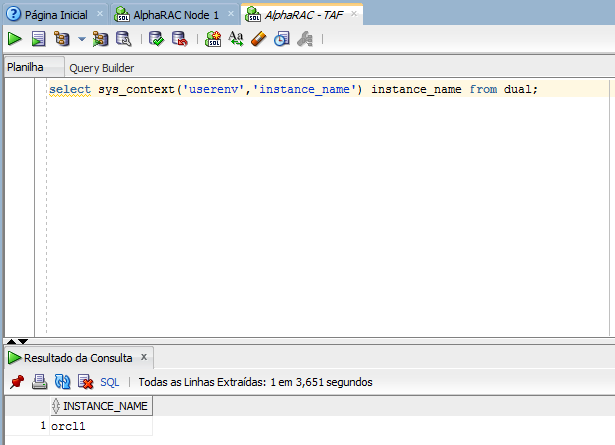Switch to the Query Builder tab

click(x=102, y=68)
